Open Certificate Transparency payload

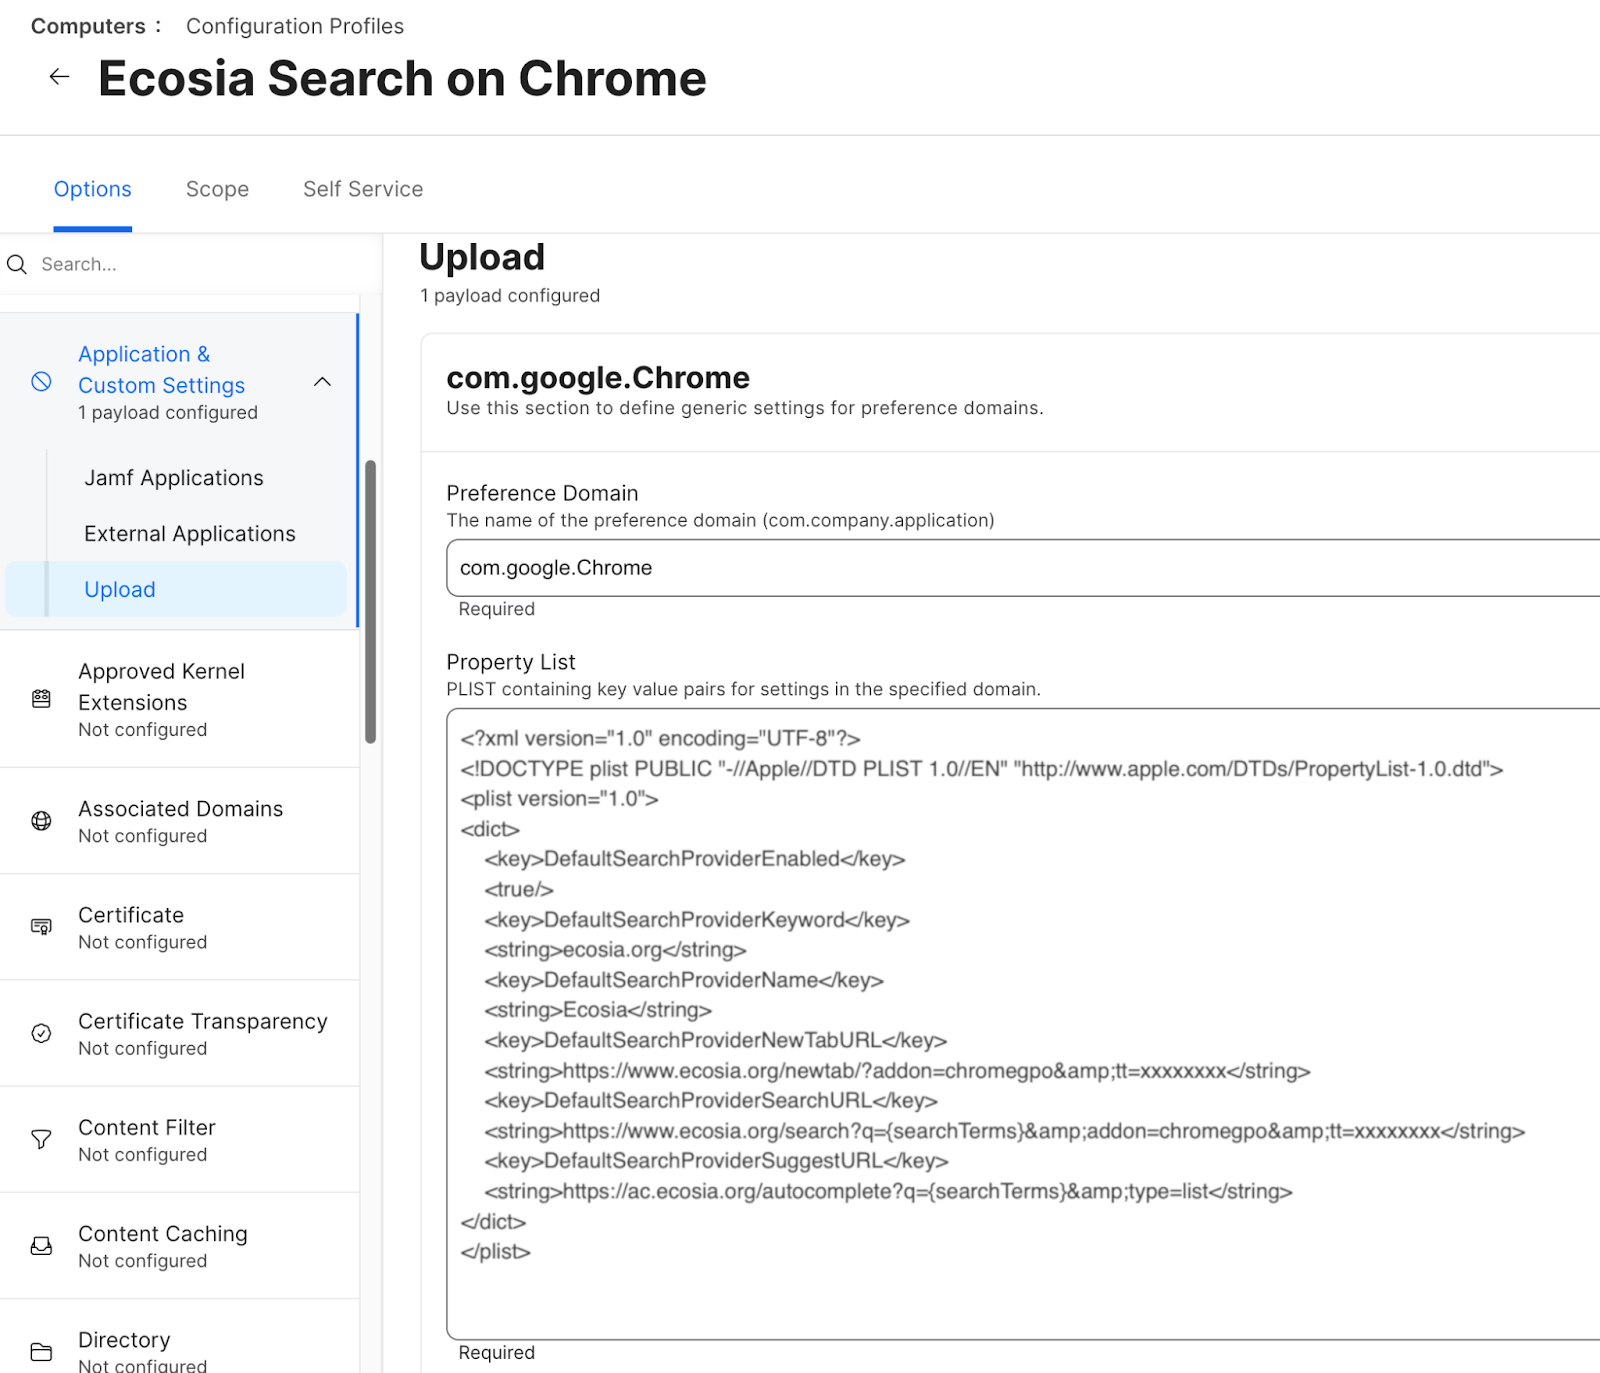(179, 1033)
